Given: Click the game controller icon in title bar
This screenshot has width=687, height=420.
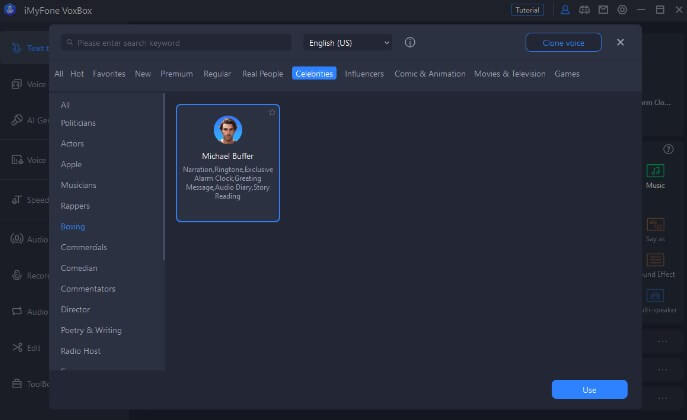Looking at the screenshot, I should (584, 10).
